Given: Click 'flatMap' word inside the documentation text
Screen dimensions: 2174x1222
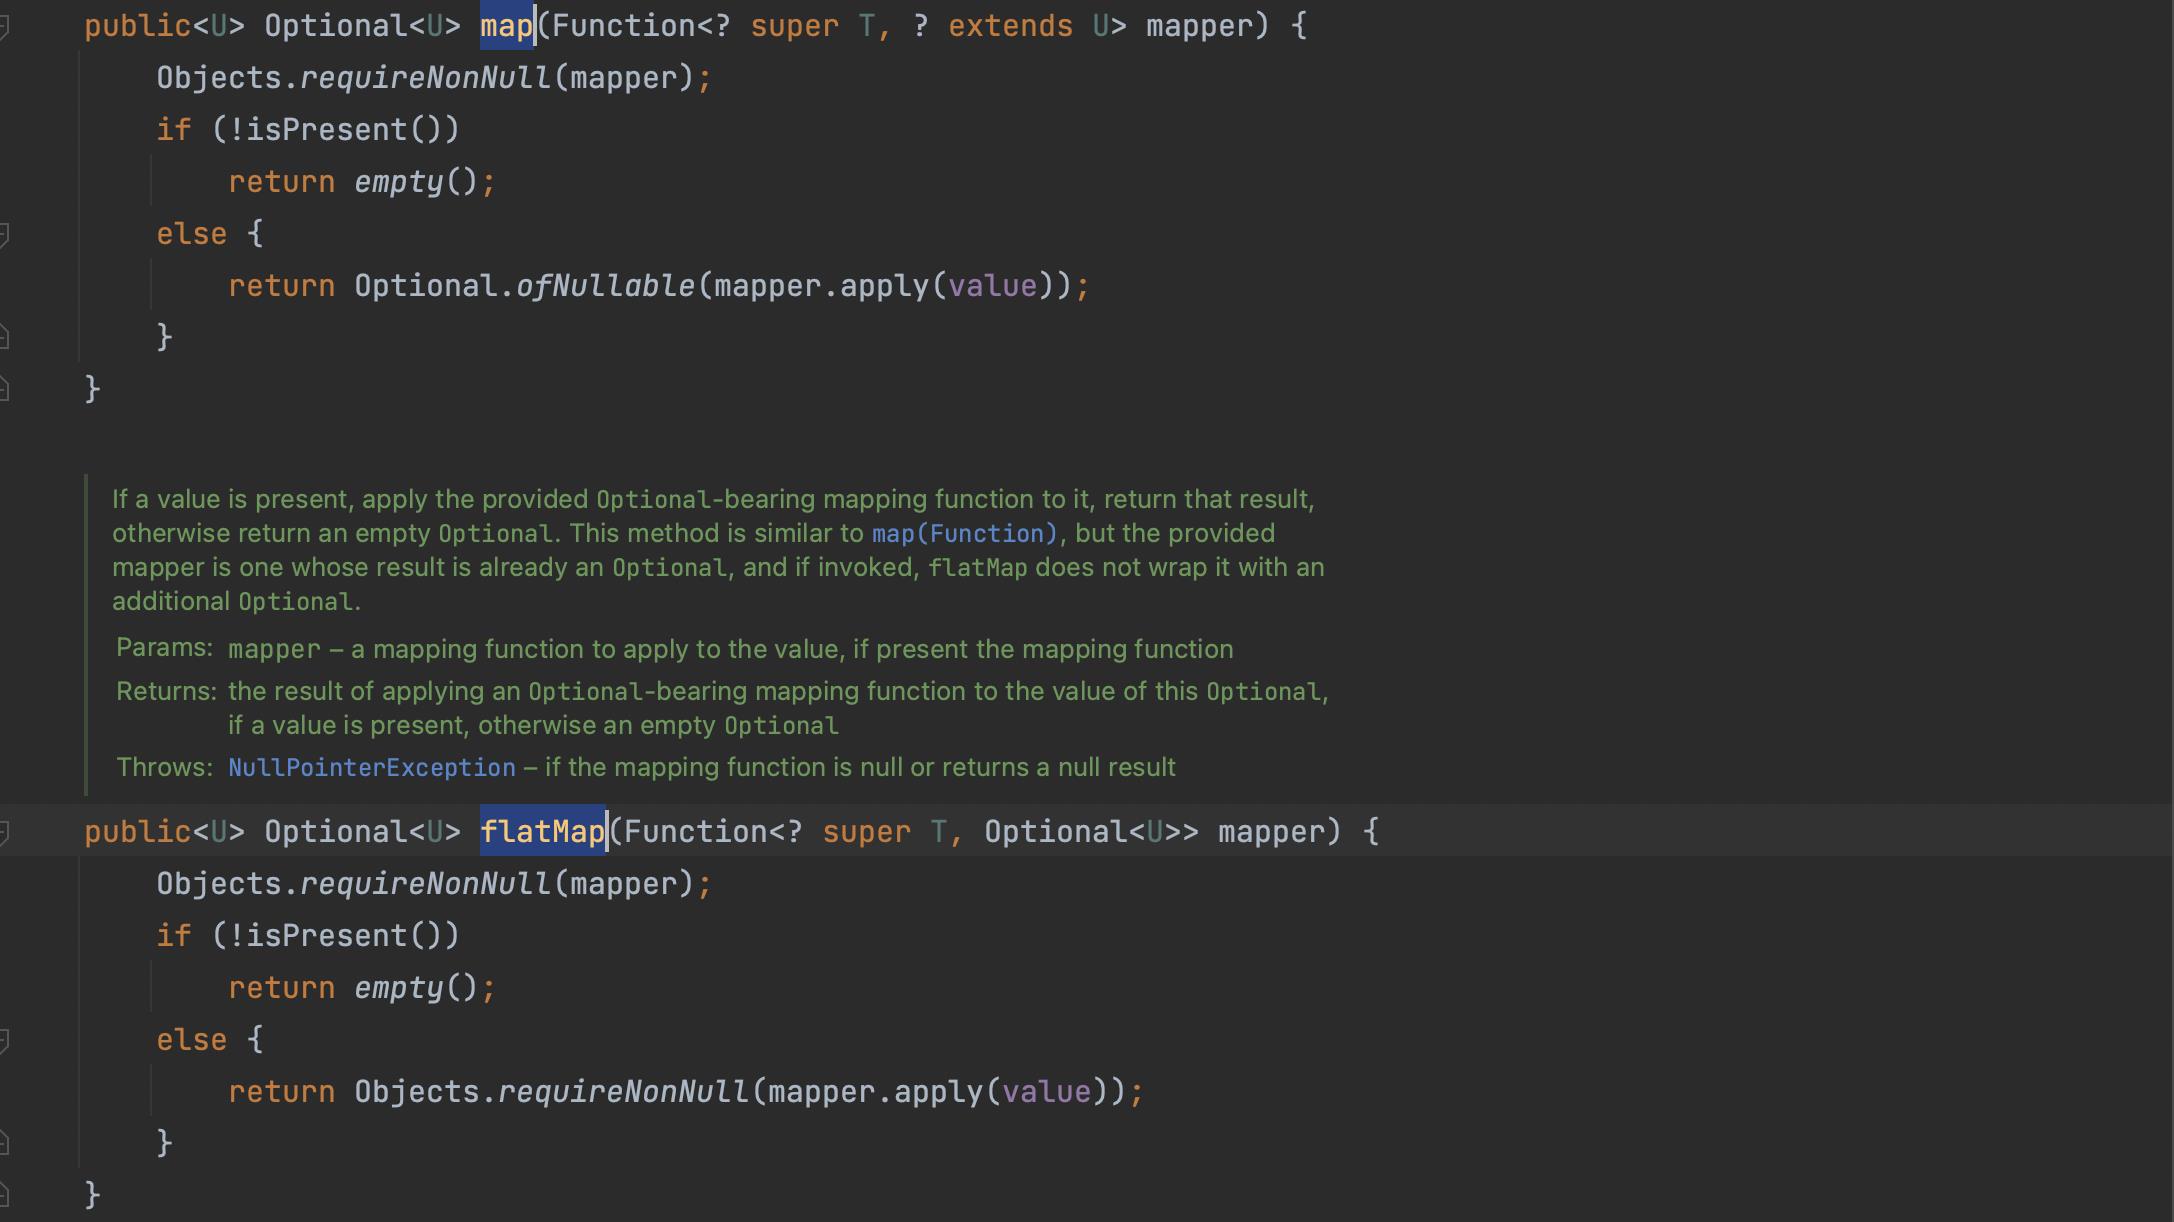Looking at the screenshot, I should coord(977,568).
